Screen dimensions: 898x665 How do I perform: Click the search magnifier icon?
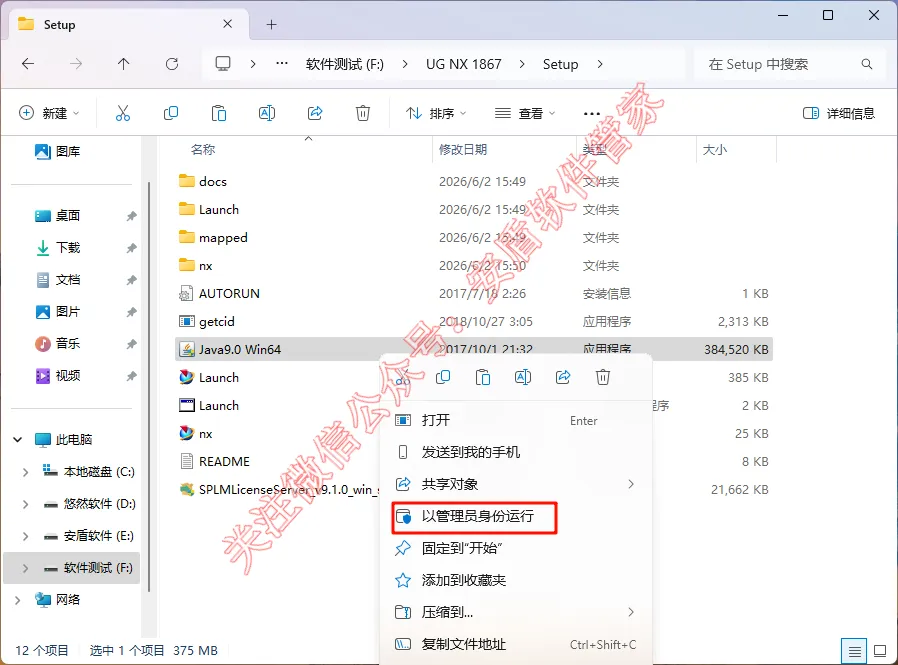click(867, 64)
